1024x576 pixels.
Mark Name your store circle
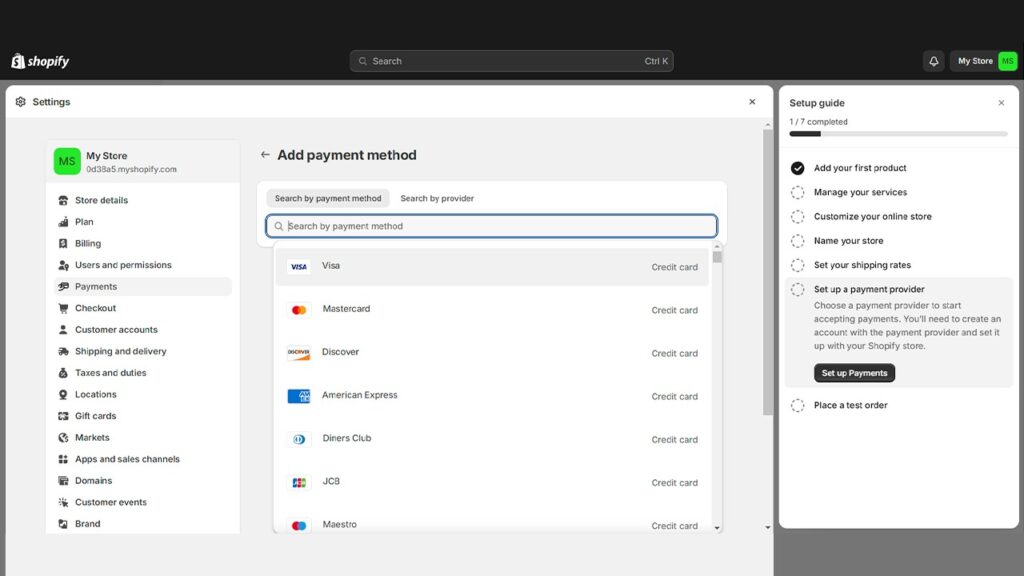point(797,240)
